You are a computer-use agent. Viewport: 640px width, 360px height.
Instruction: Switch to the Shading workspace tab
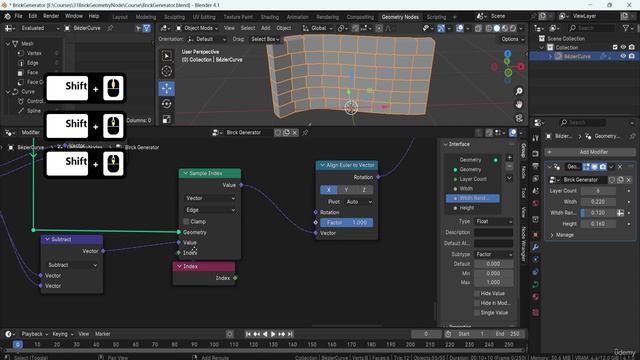pyautogui.click(x=270, y=17)
